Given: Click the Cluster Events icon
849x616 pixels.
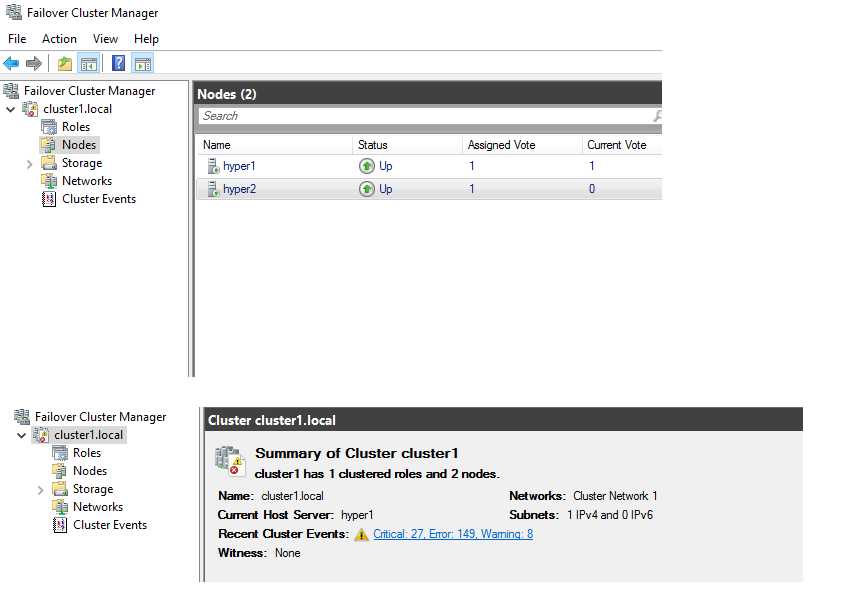Looking at the screenshot, I should click(48, 198).
